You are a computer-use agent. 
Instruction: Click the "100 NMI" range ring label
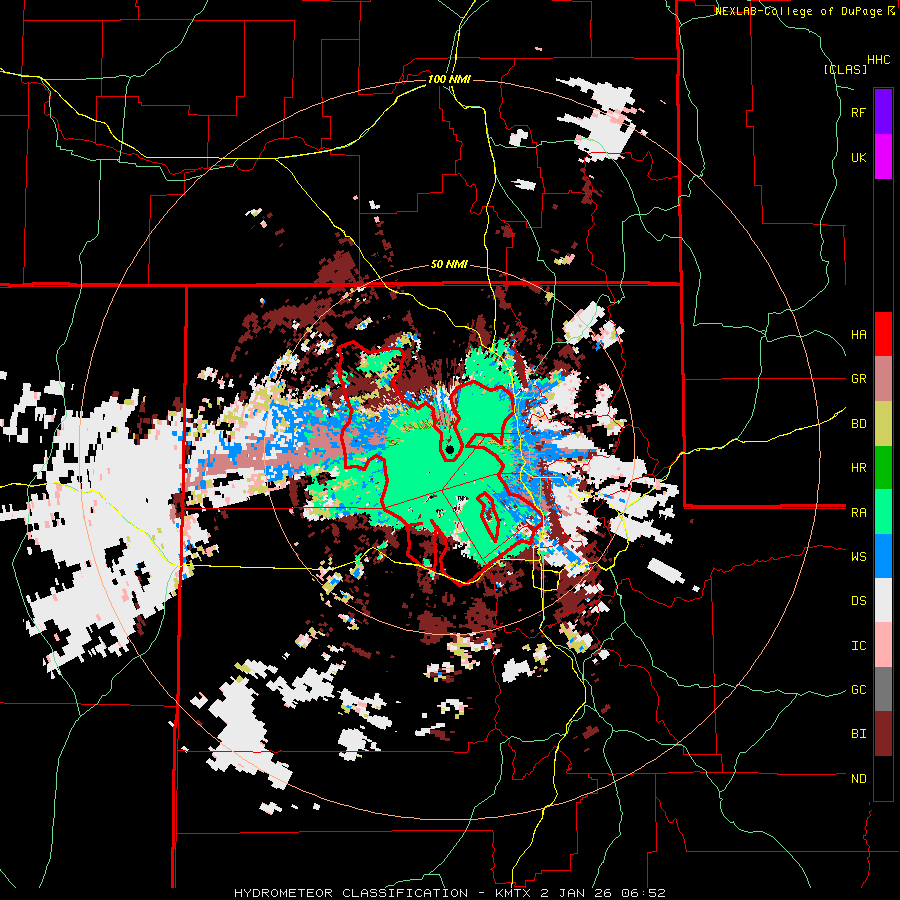(x=449, y=79)
